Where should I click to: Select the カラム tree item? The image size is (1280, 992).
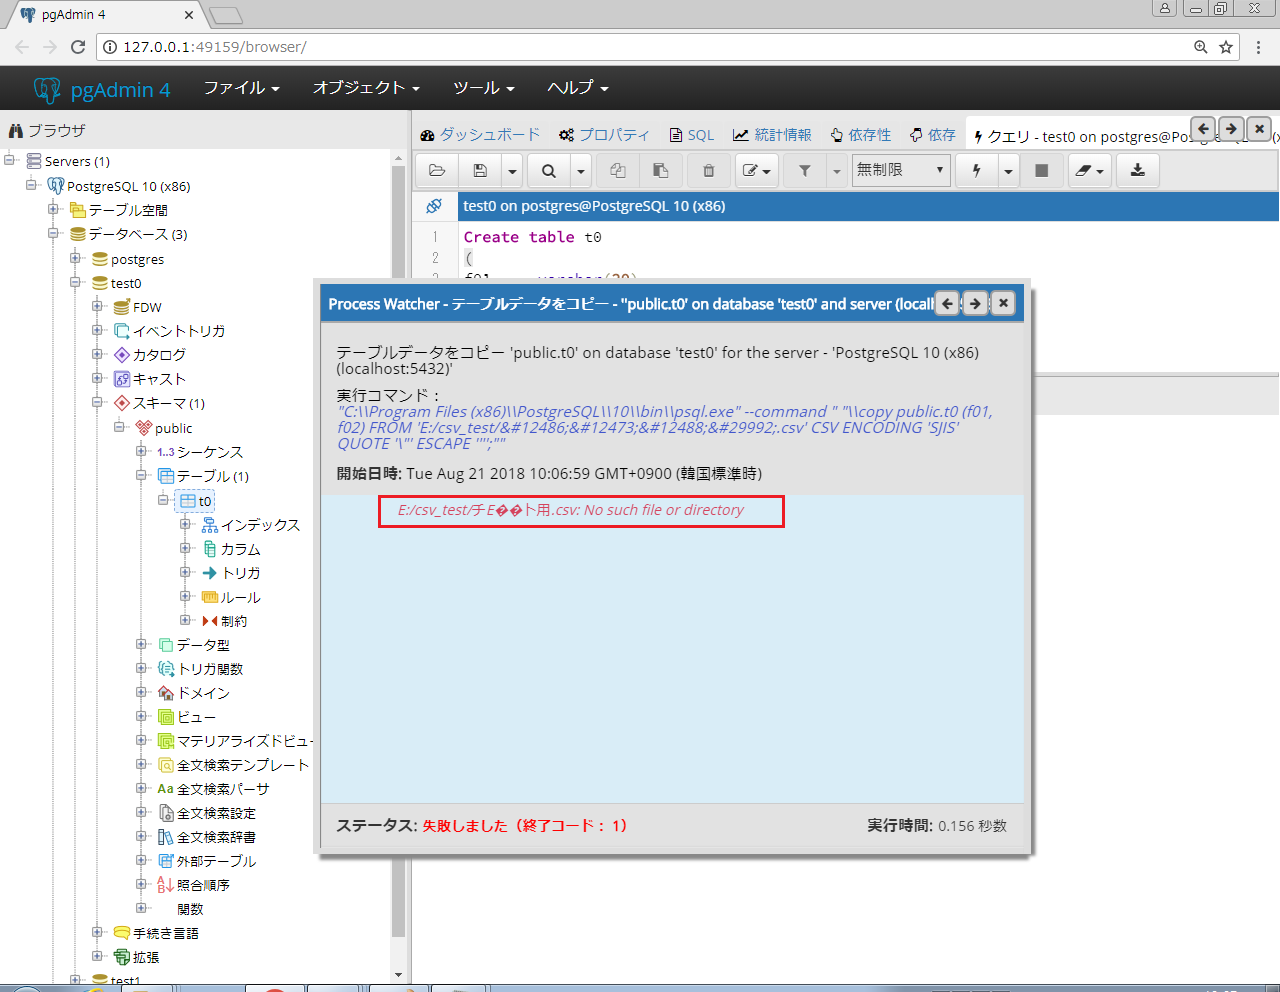(x=241, y=549)
